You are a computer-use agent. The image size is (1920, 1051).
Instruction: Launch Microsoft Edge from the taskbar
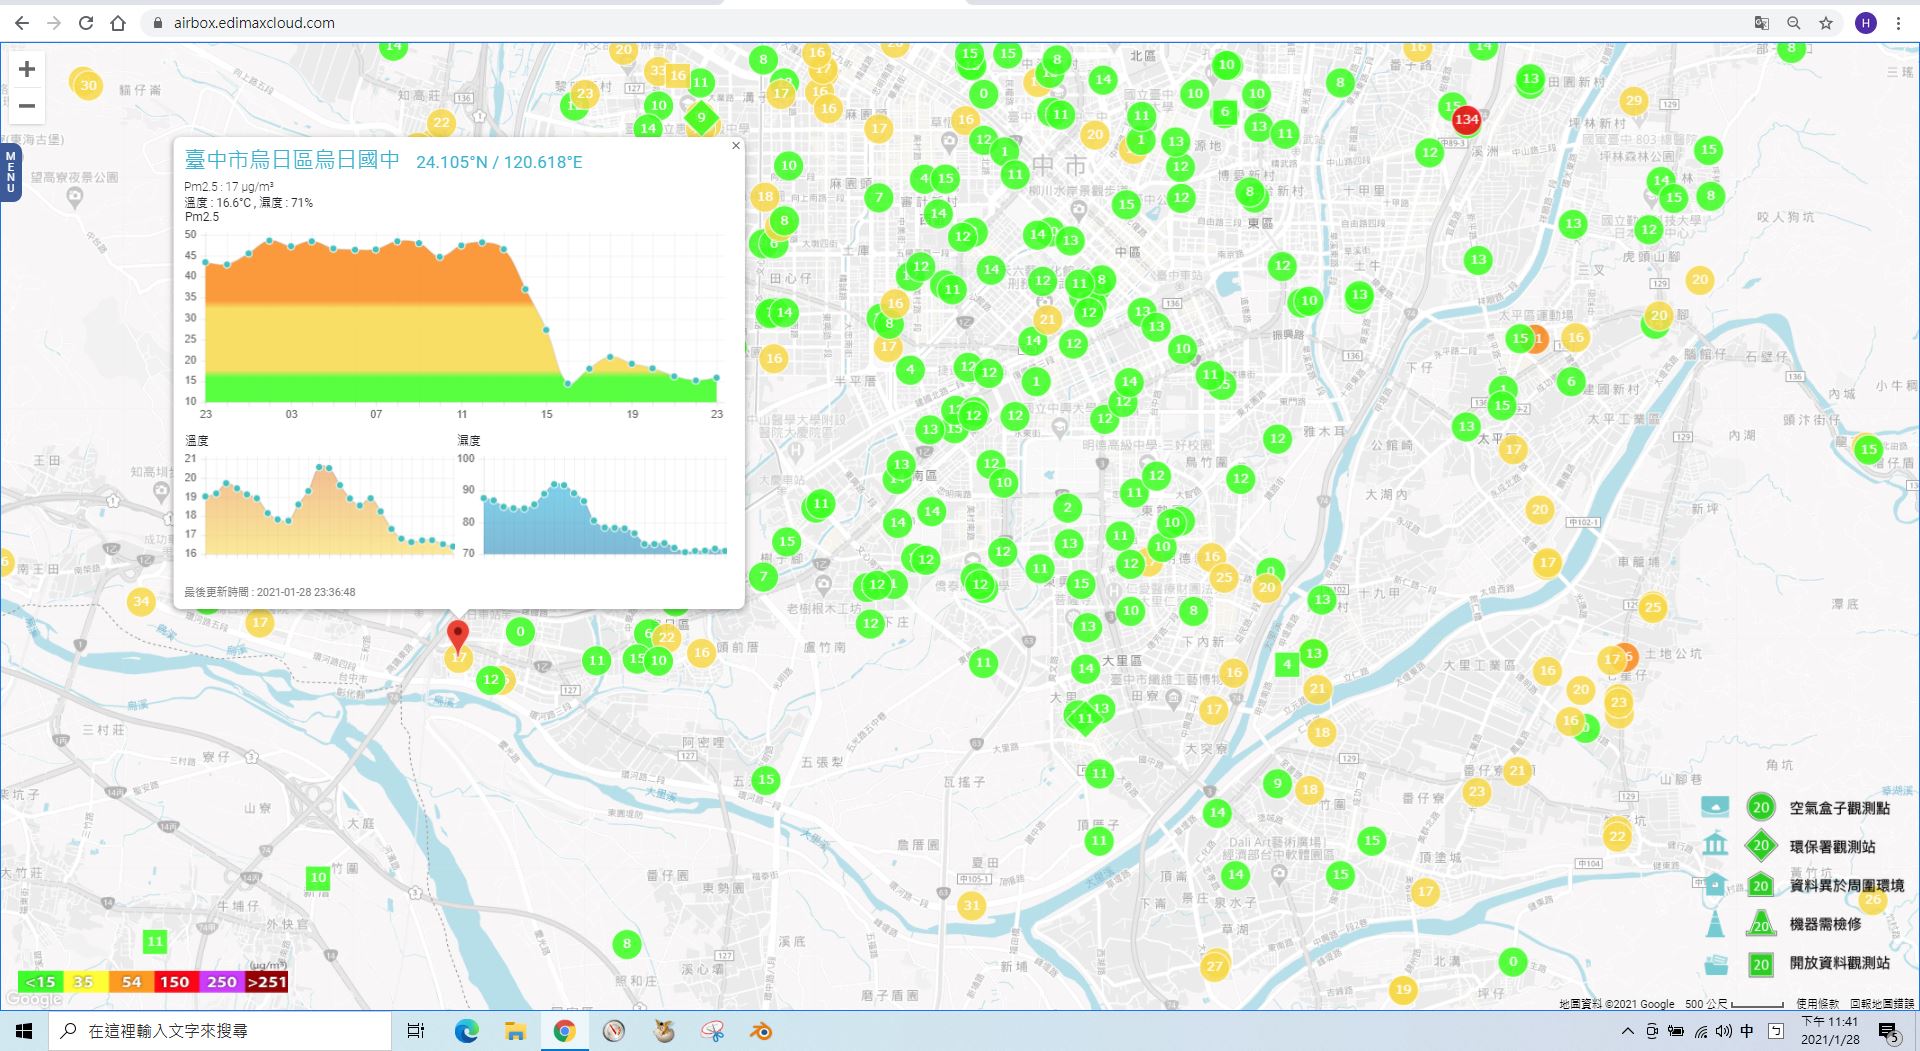pyautogui.click(x=466, y=1031)
